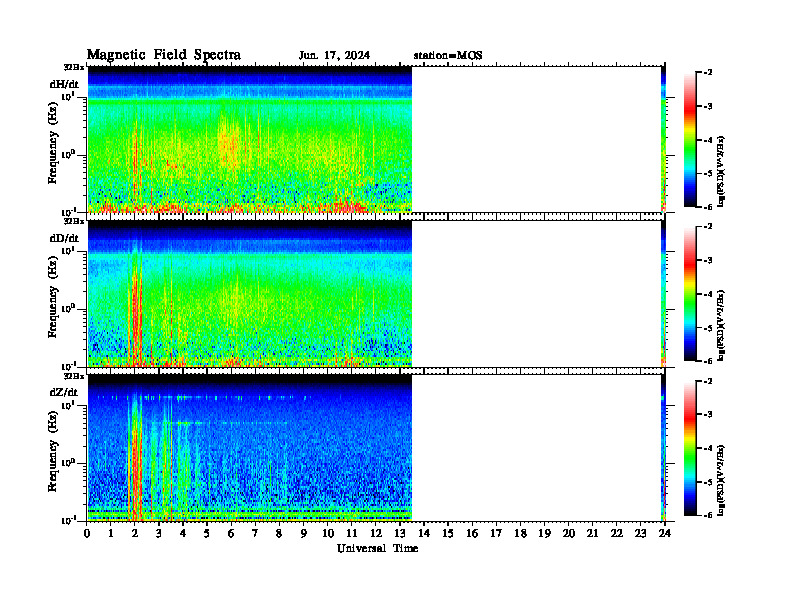Click hour "24" tick label on time axis
Image resolution: width=792 pixels, height=612 pixels.
pos(665,533)
